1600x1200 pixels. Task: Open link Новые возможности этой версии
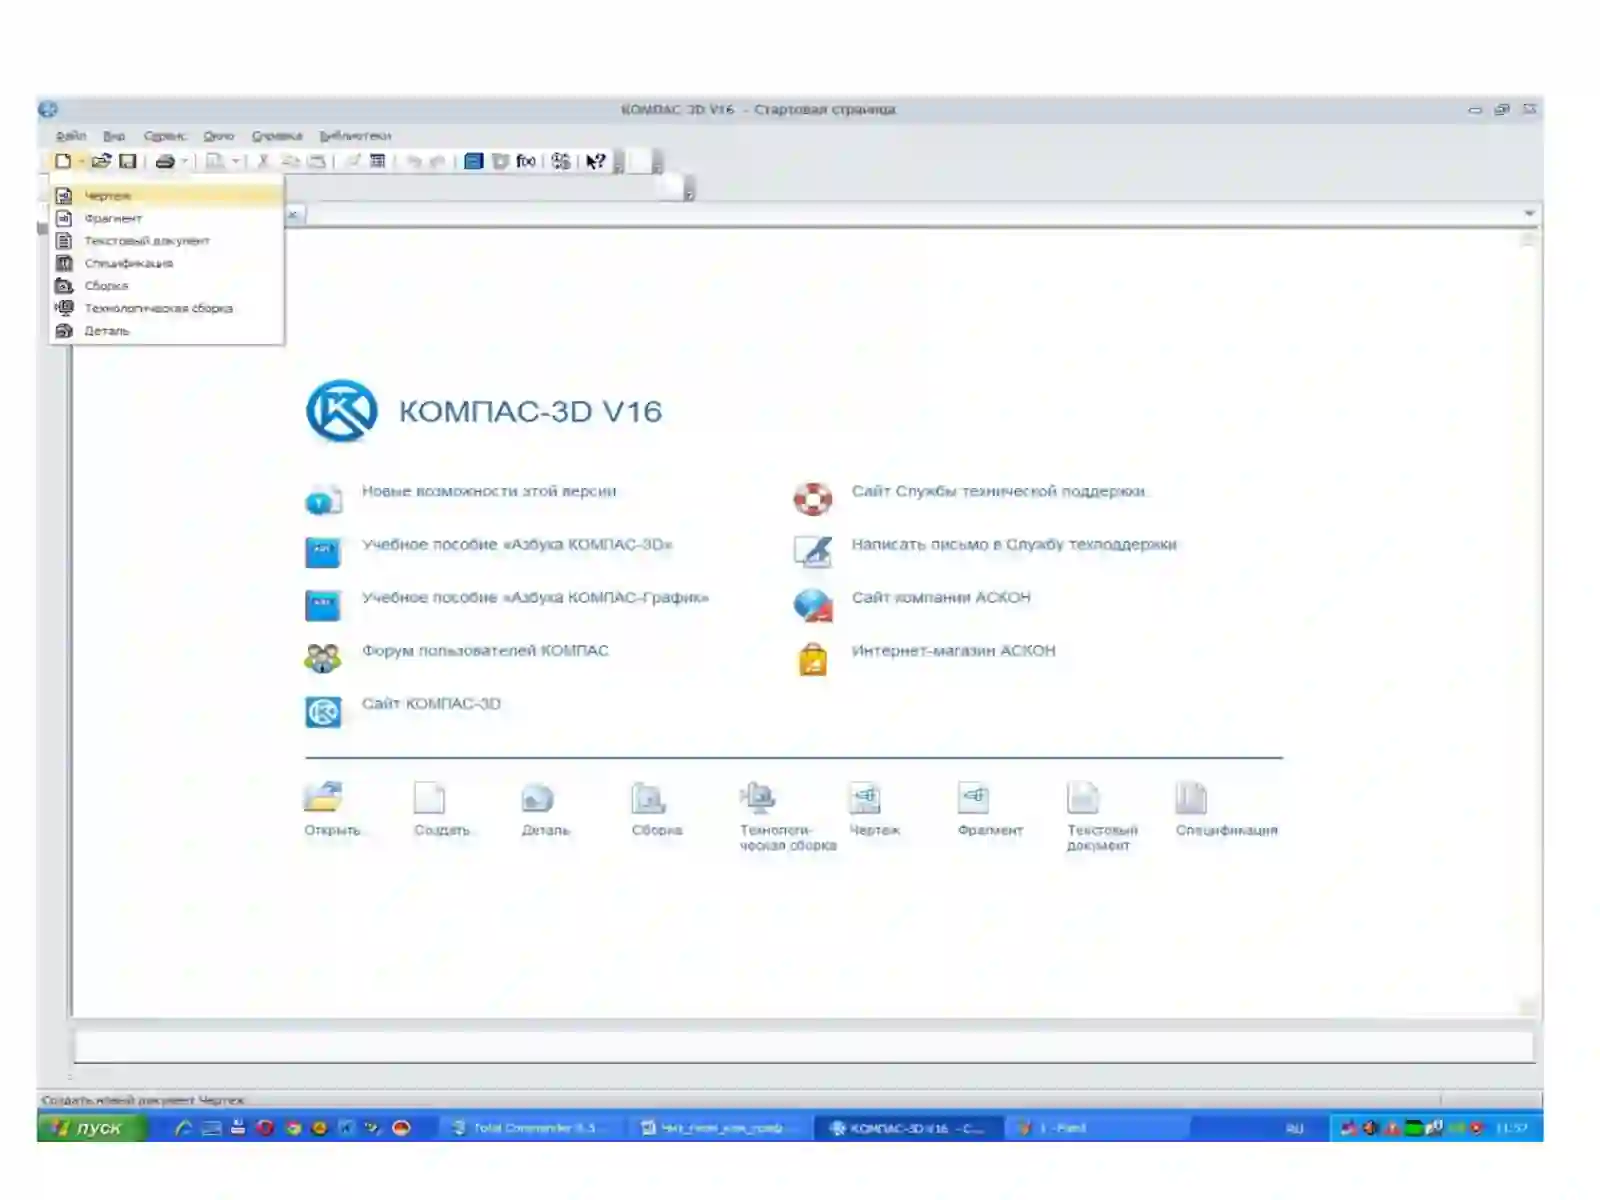[x=489, y=491]
